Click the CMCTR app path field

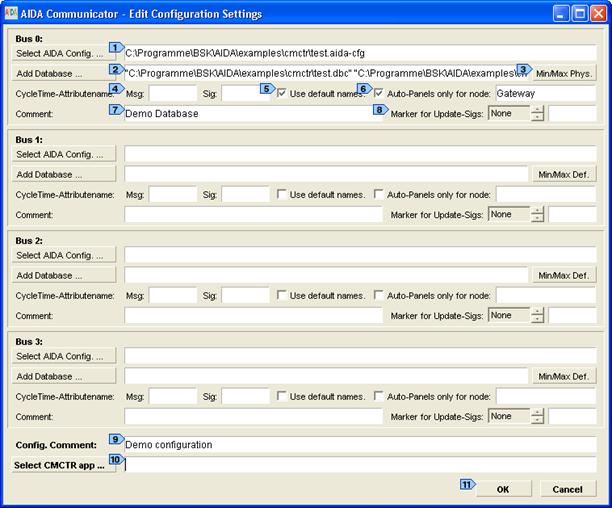pos(360,465)
